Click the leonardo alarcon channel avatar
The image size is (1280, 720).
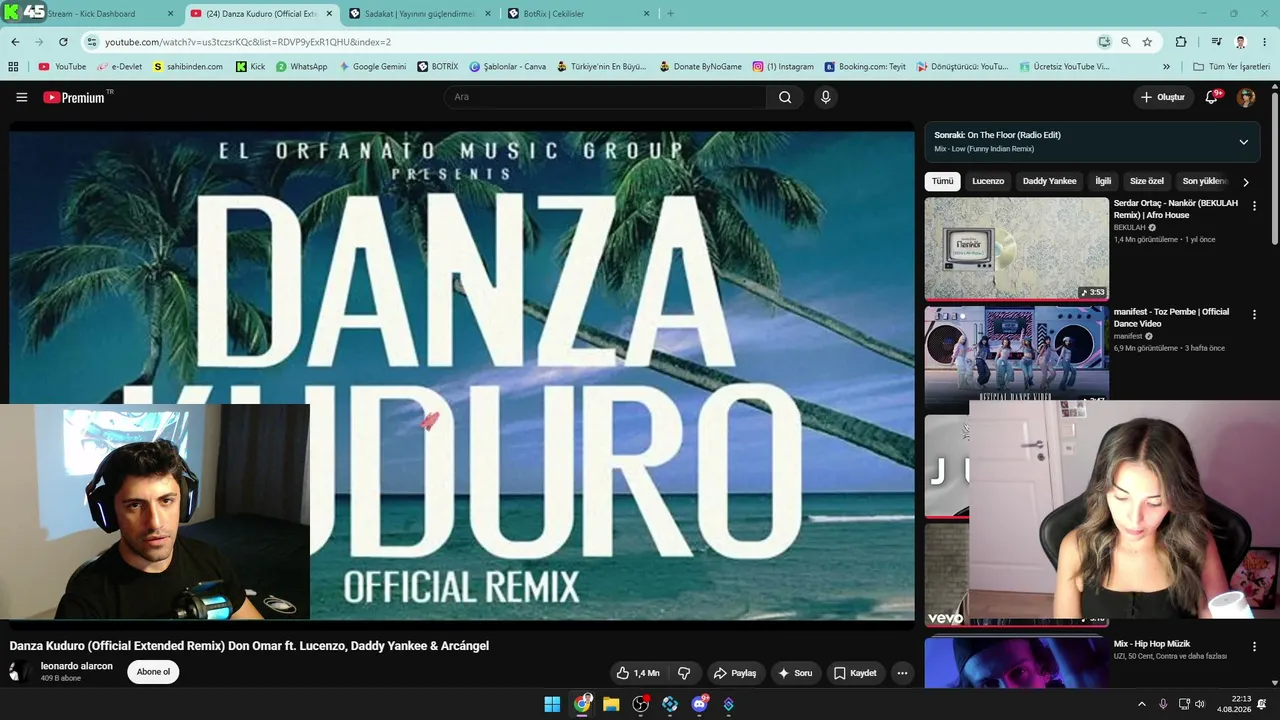(19, 672)
